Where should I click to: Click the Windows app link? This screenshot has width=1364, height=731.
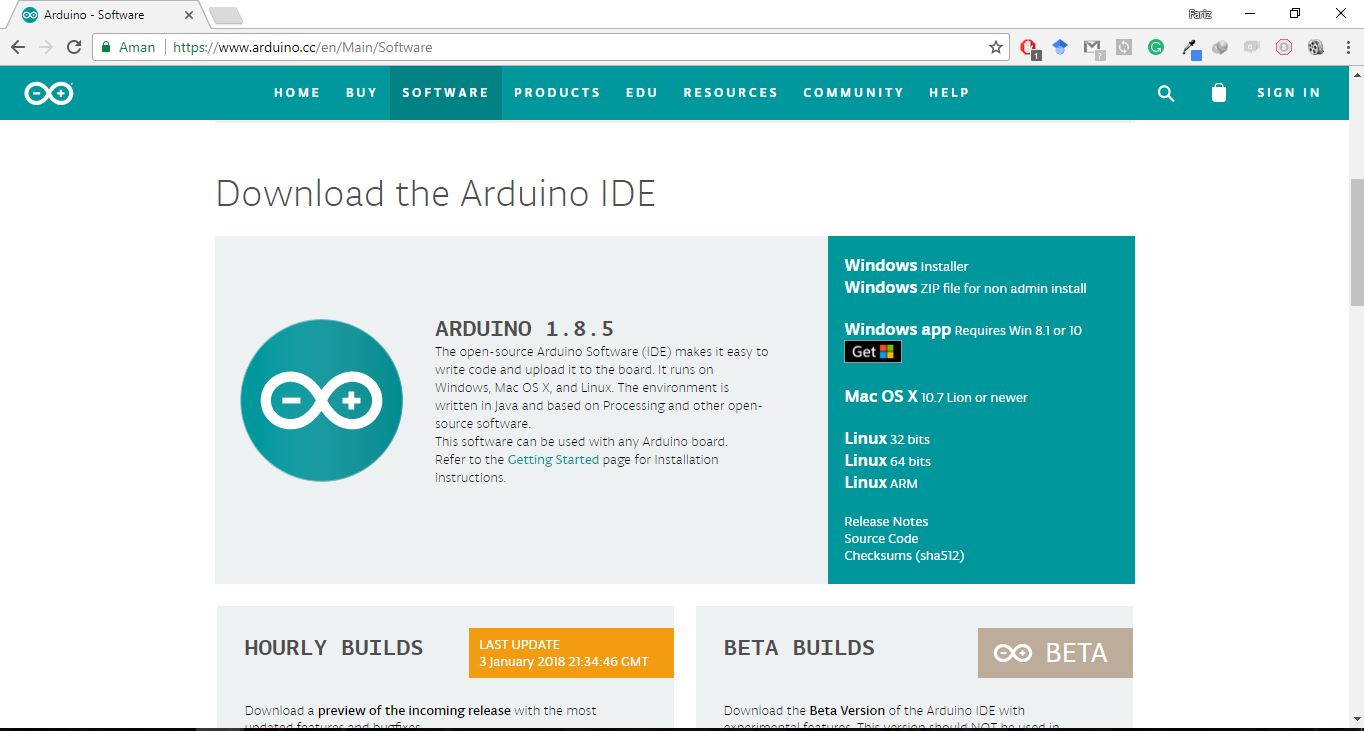pos(897,330)
